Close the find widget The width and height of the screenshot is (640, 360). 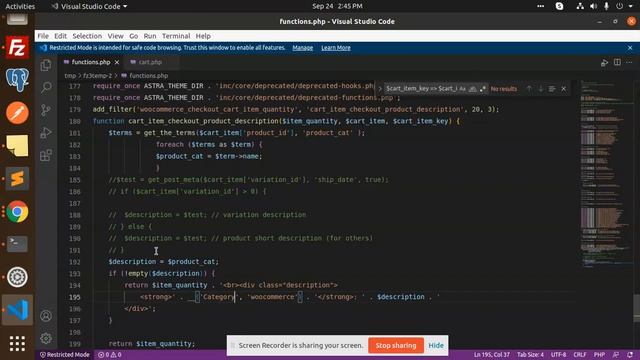pos(564,89)
